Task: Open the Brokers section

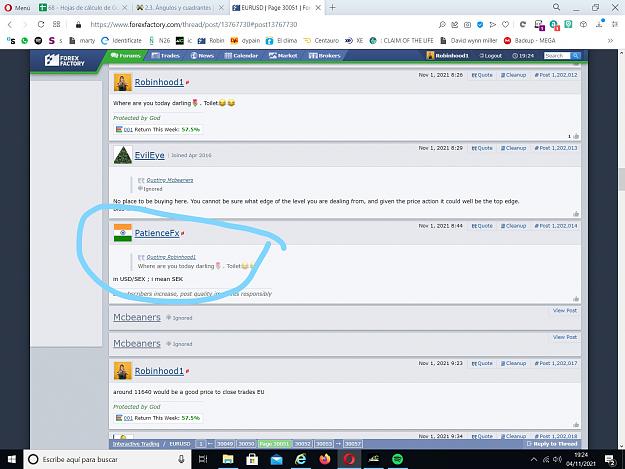Action: 324,56
